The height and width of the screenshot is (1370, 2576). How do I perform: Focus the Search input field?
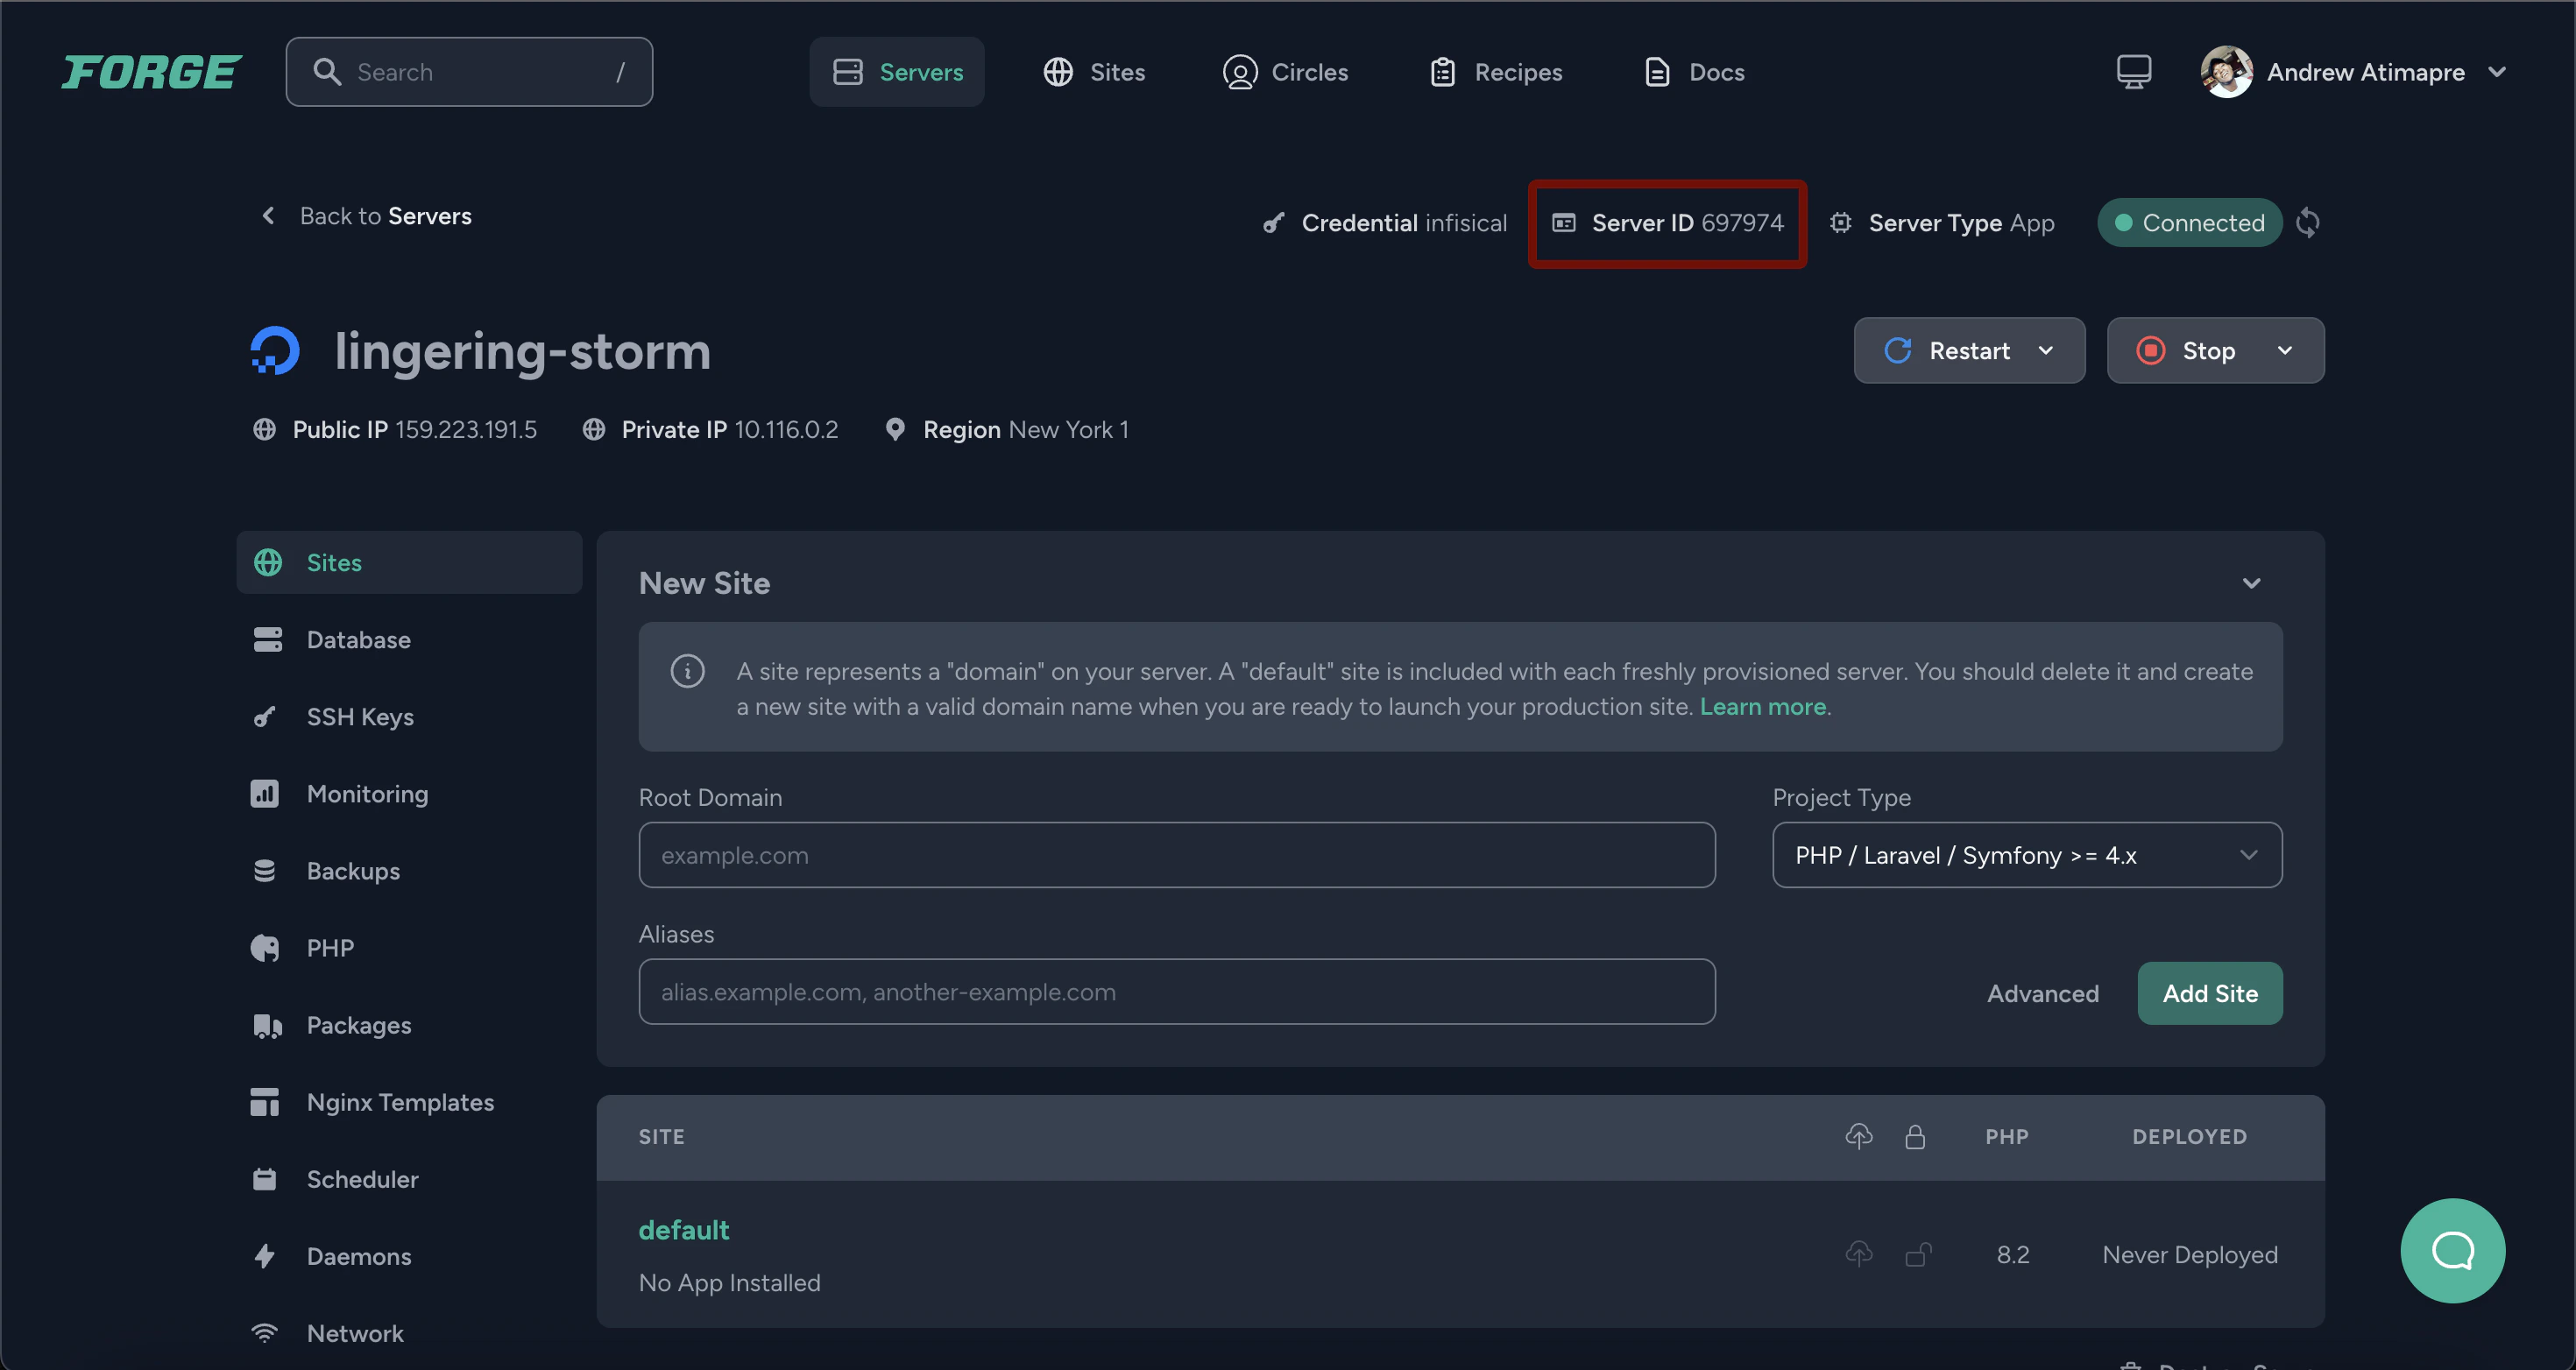469,72
